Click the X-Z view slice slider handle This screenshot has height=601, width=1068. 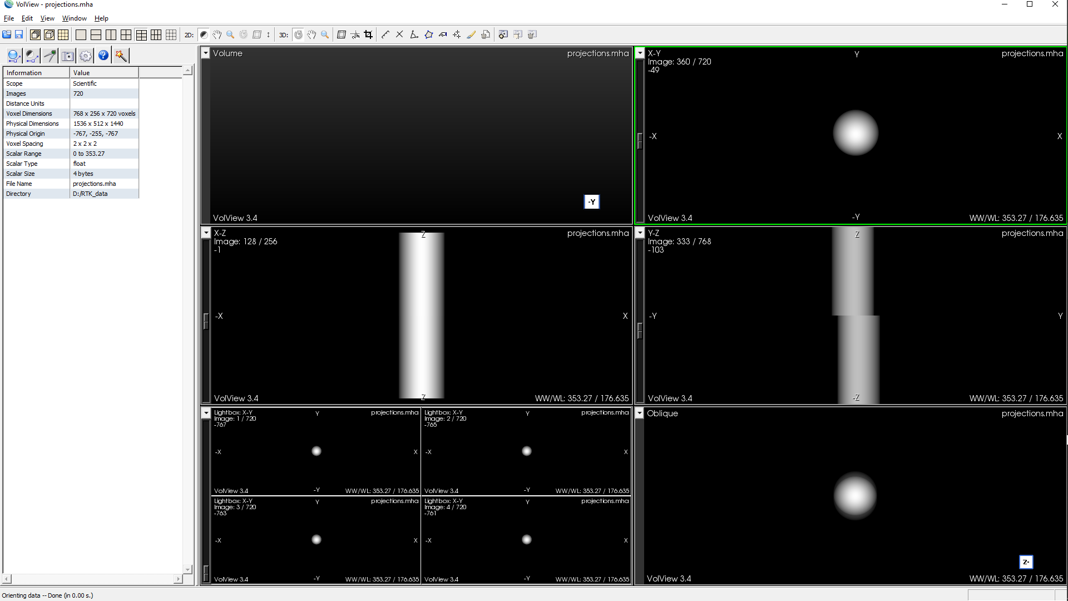[206, 321]
